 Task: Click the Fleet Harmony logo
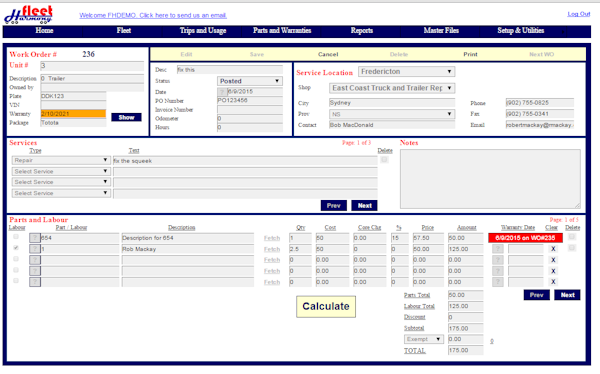tap(28, 15)
